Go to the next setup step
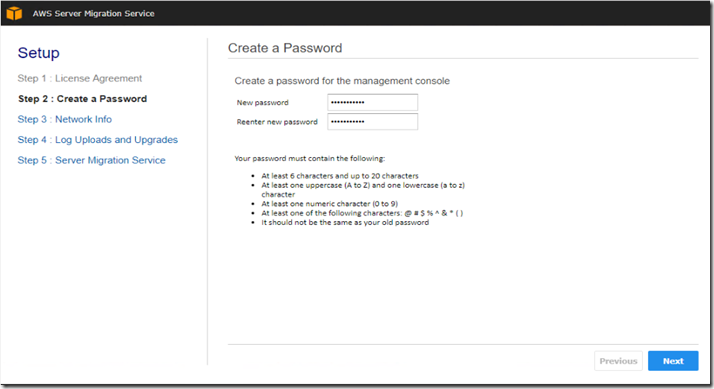The height and width of the screenshot is (389, 714). coord(673,361)
